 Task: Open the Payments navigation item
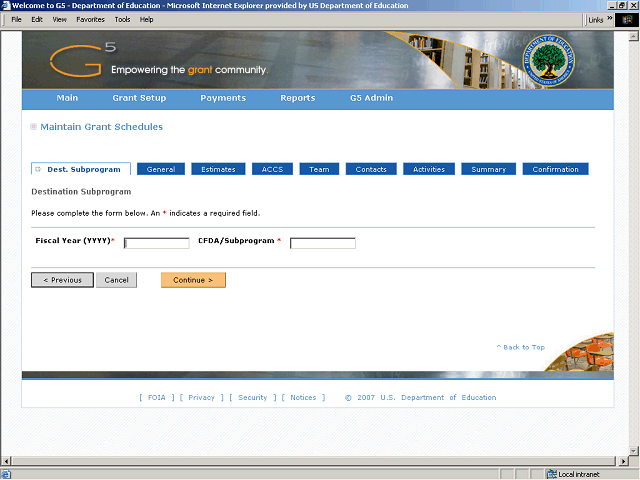click(x=223, y=98)
